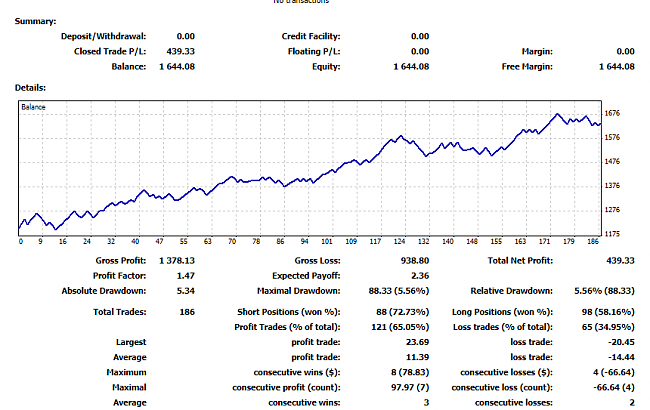Viewport: 650px width, 410px height.
Task: Click the Floating P/L label
Action: [x=314, y=51]
